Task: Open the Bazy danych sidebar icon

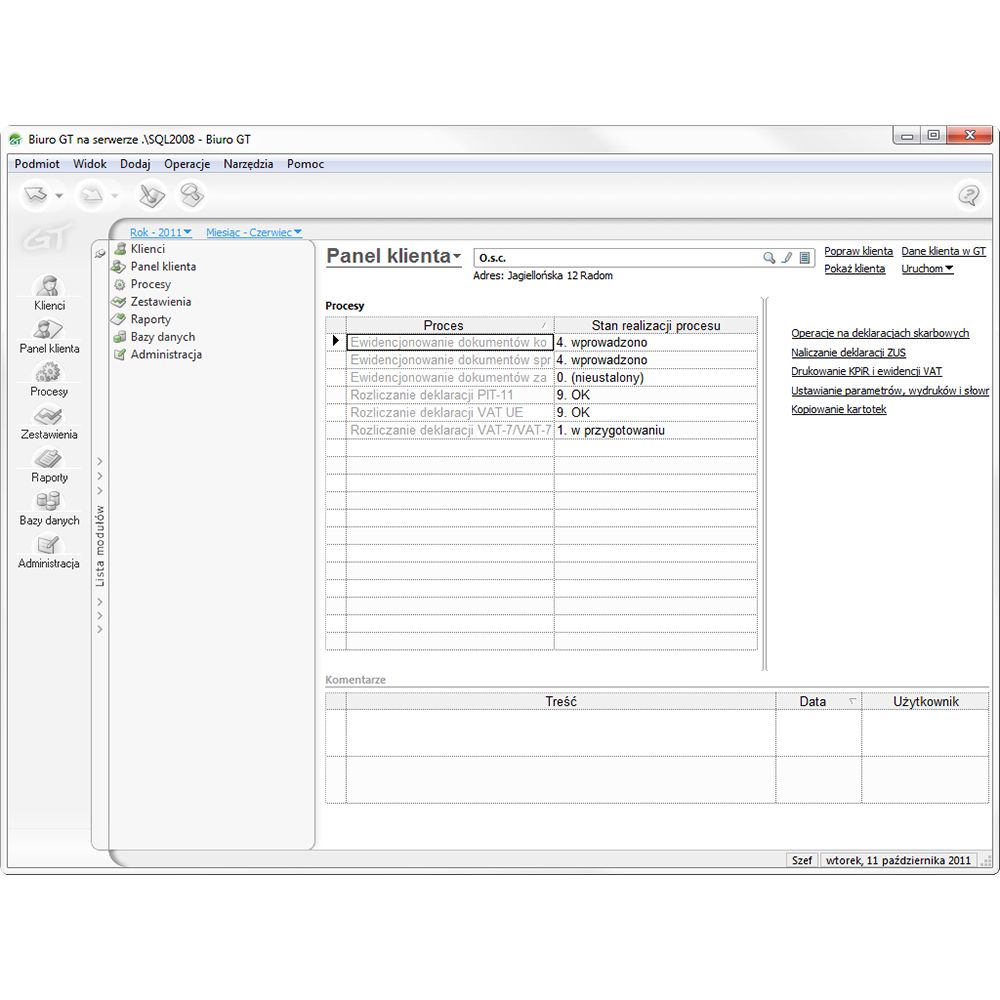Action: [x=49, y=502]
